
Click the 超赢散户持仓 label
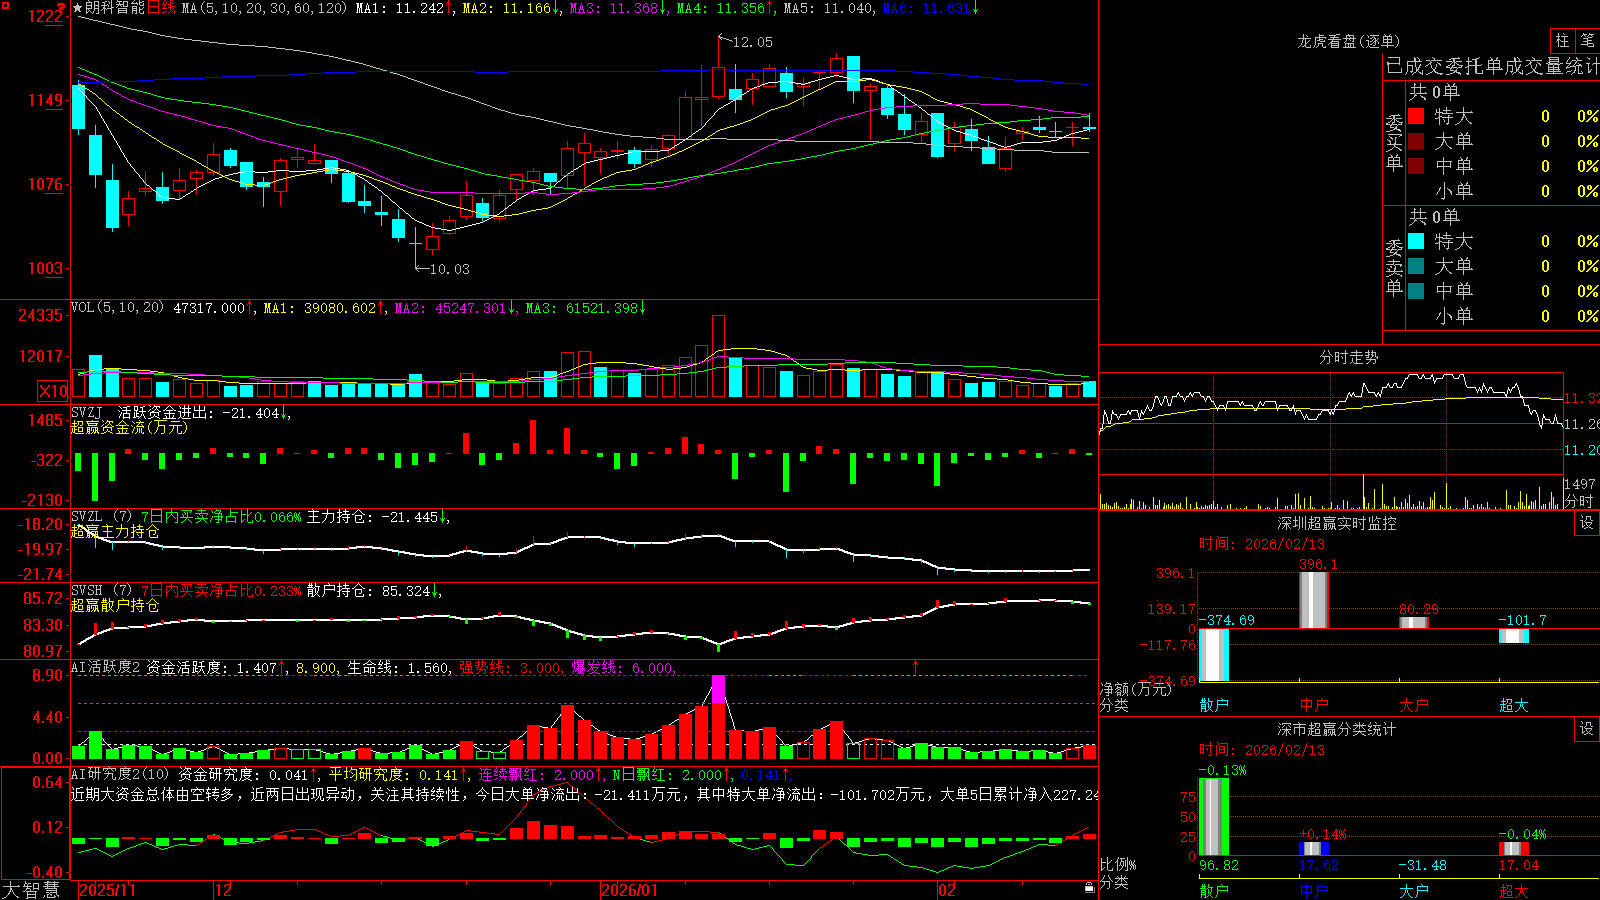(x=115, y=605)
